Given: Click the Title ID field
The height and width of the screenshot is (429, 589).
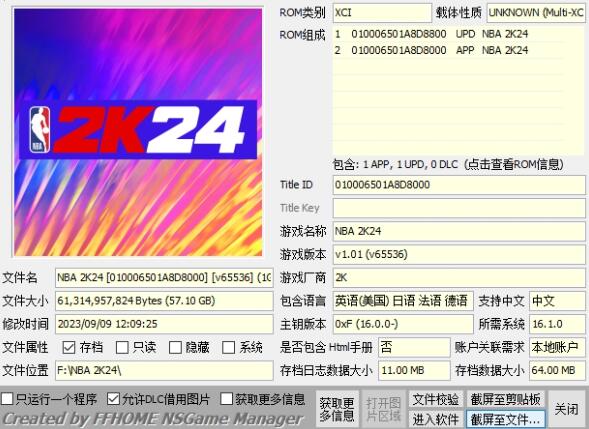Looking at the screenshot, I should [459, 185].
